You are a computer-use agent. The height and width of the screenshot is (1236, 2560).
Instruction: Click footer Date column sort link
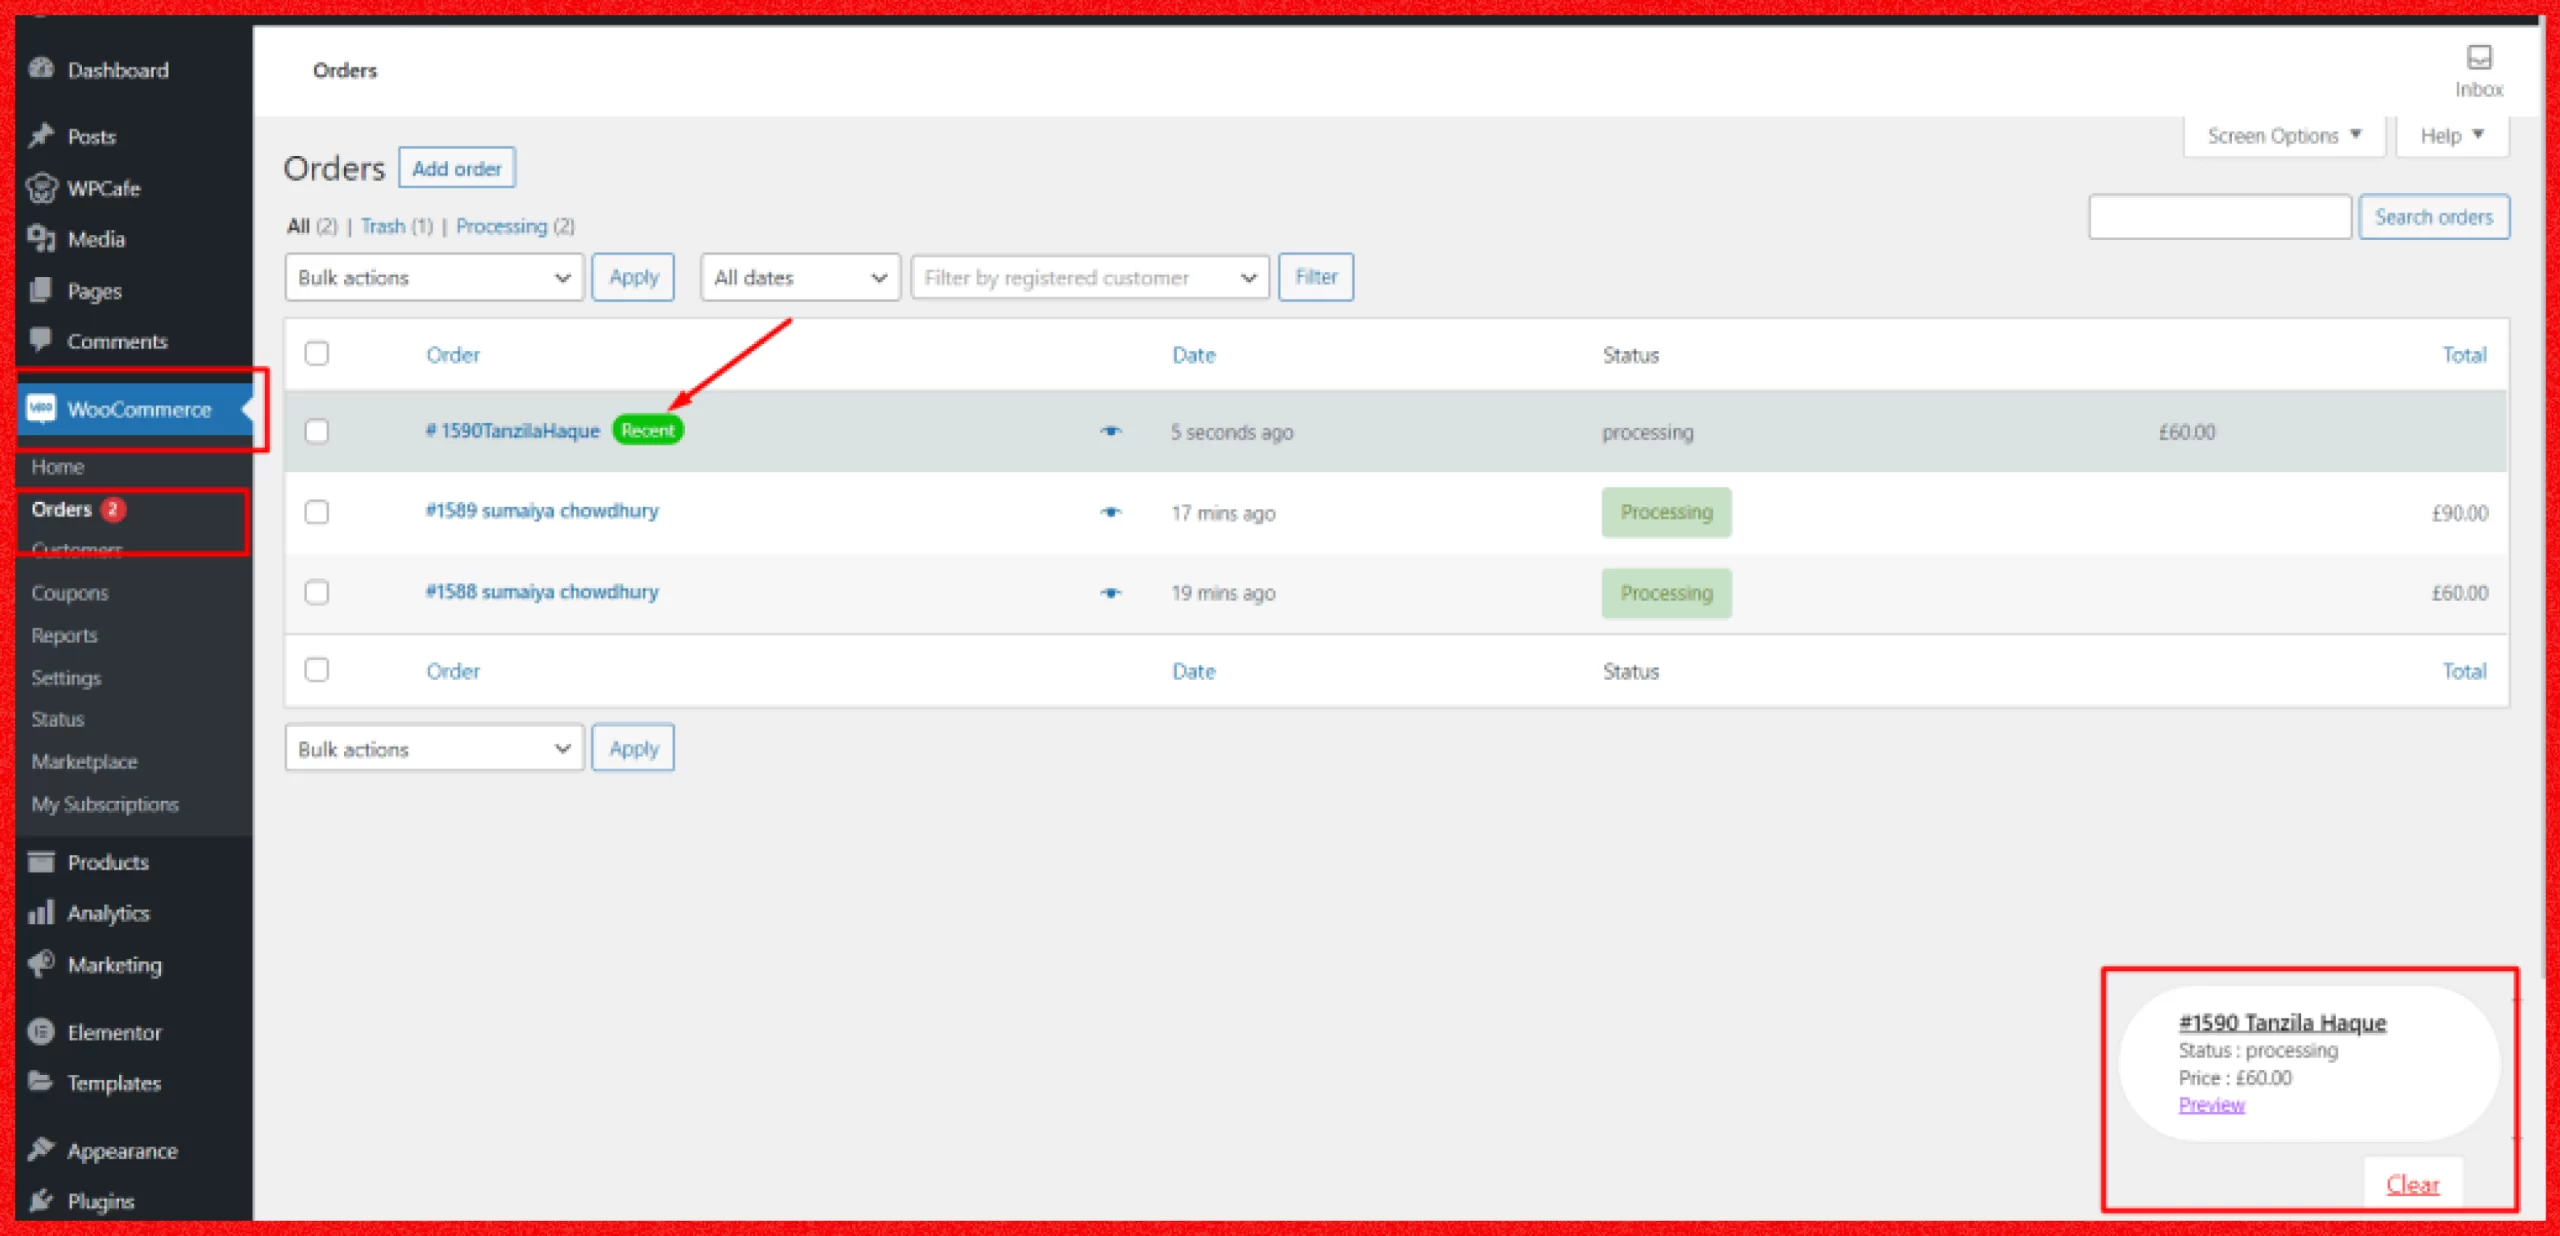(x=1194, y=671)
